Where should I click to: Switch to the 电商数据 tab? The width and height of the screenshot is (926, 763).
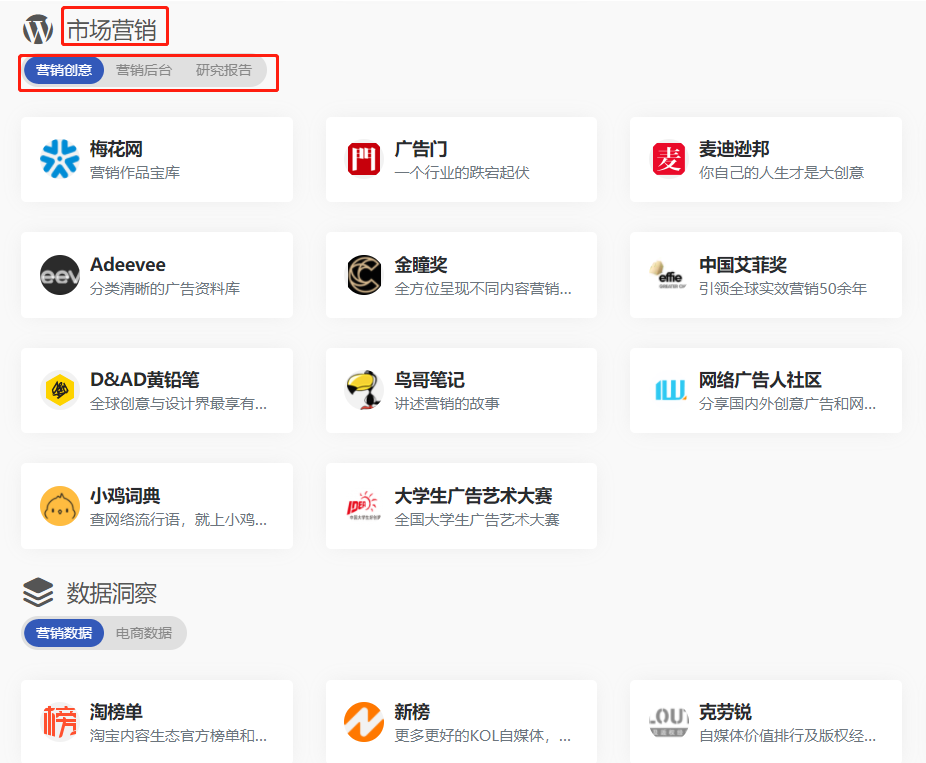[x=144, y=633]
